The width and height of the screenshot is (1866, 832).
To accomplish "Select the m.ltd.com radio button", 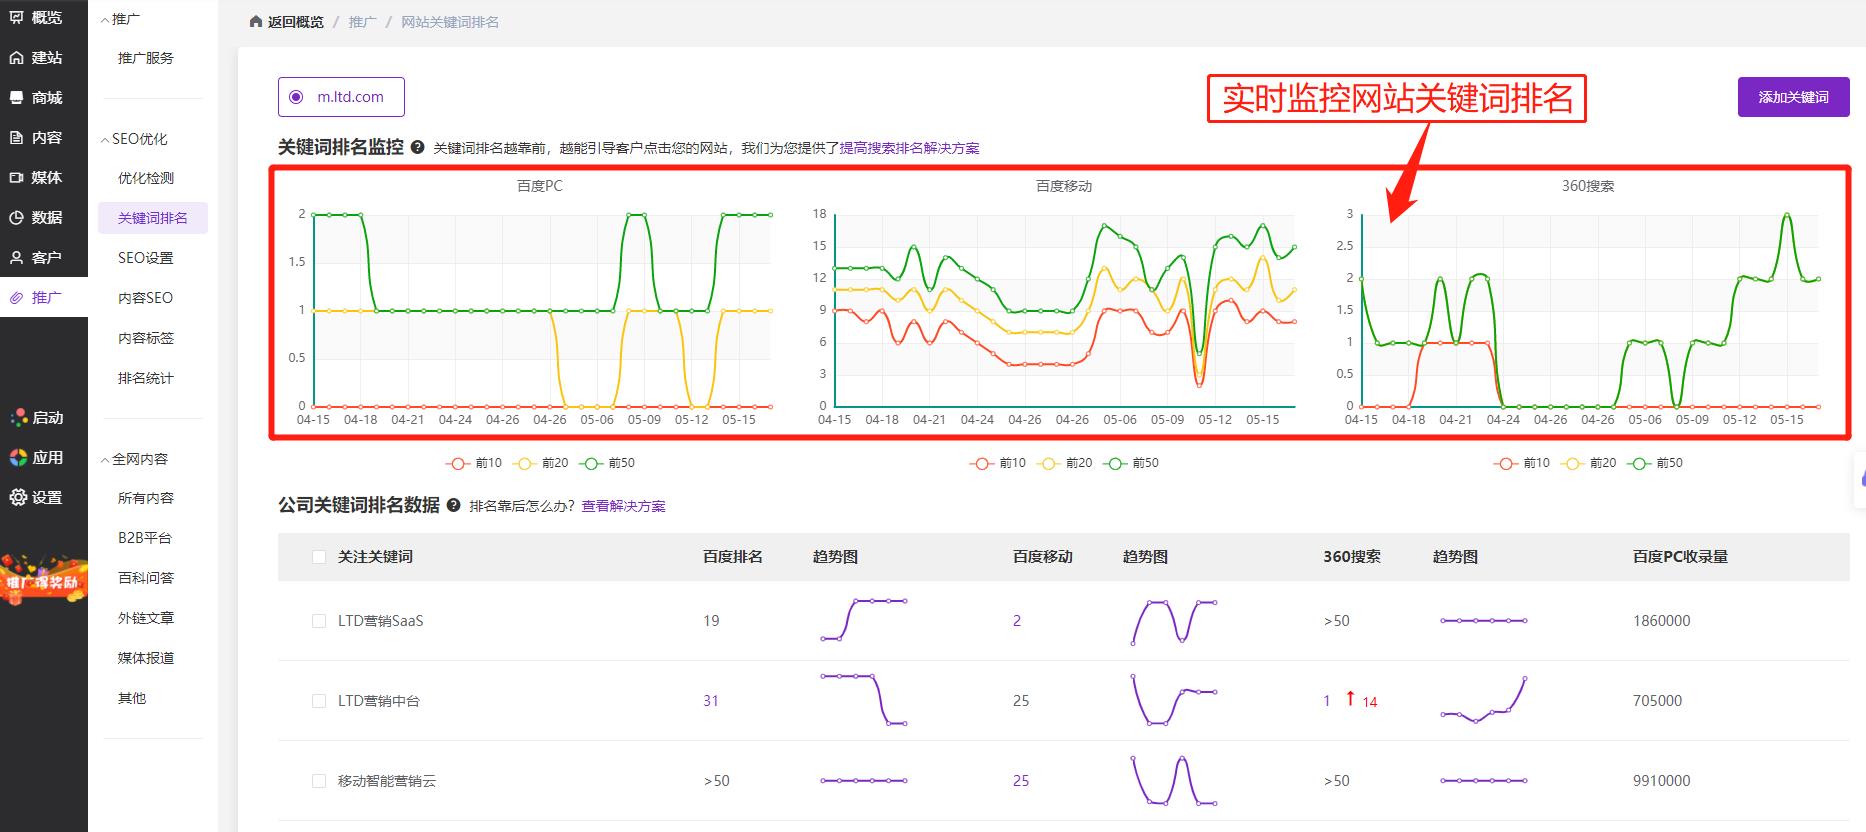I will coord(296,97).
